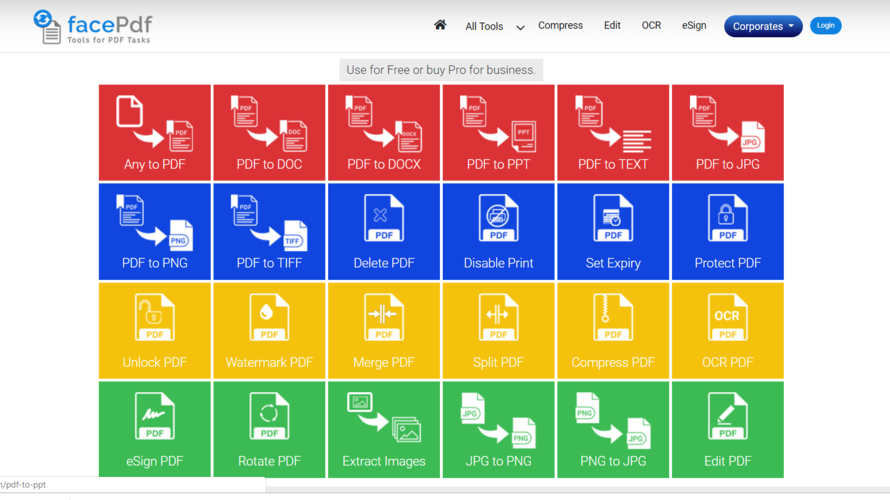Image resolution: width=890 pixels, height=500 pixels.
Task: Select the PDF to PPT tool
Action: (x=498, y=133)
